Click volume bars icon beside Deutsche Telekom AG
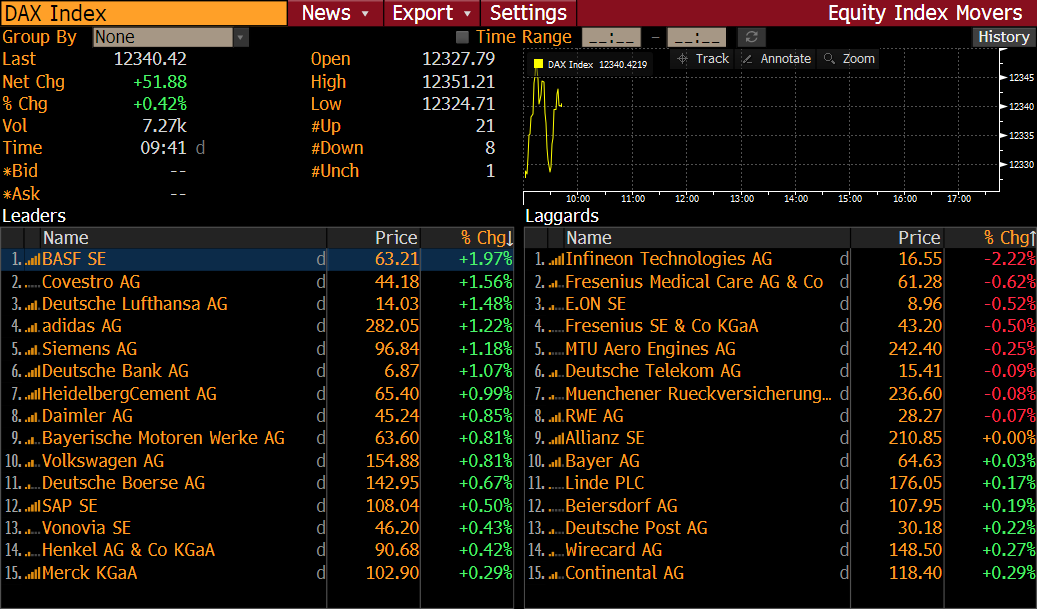 (x=556, y=372)
